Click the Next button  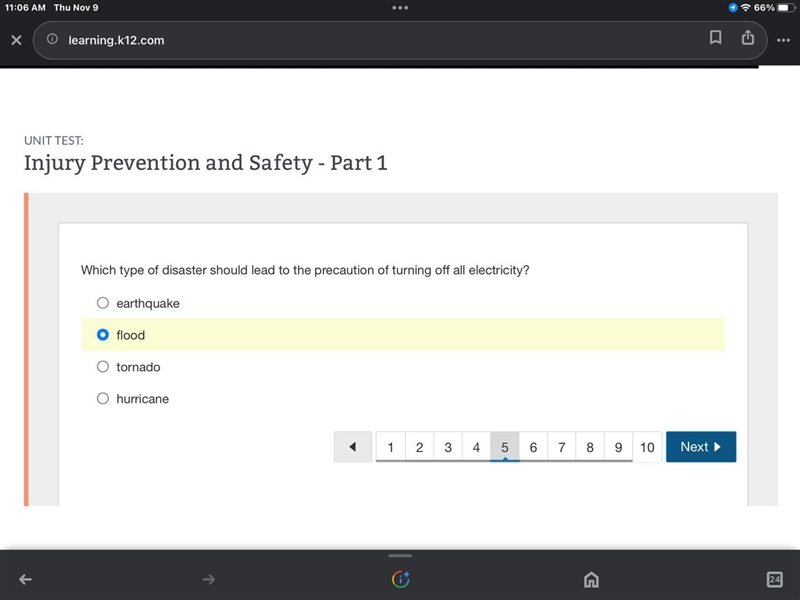click(x=701, y=447)
